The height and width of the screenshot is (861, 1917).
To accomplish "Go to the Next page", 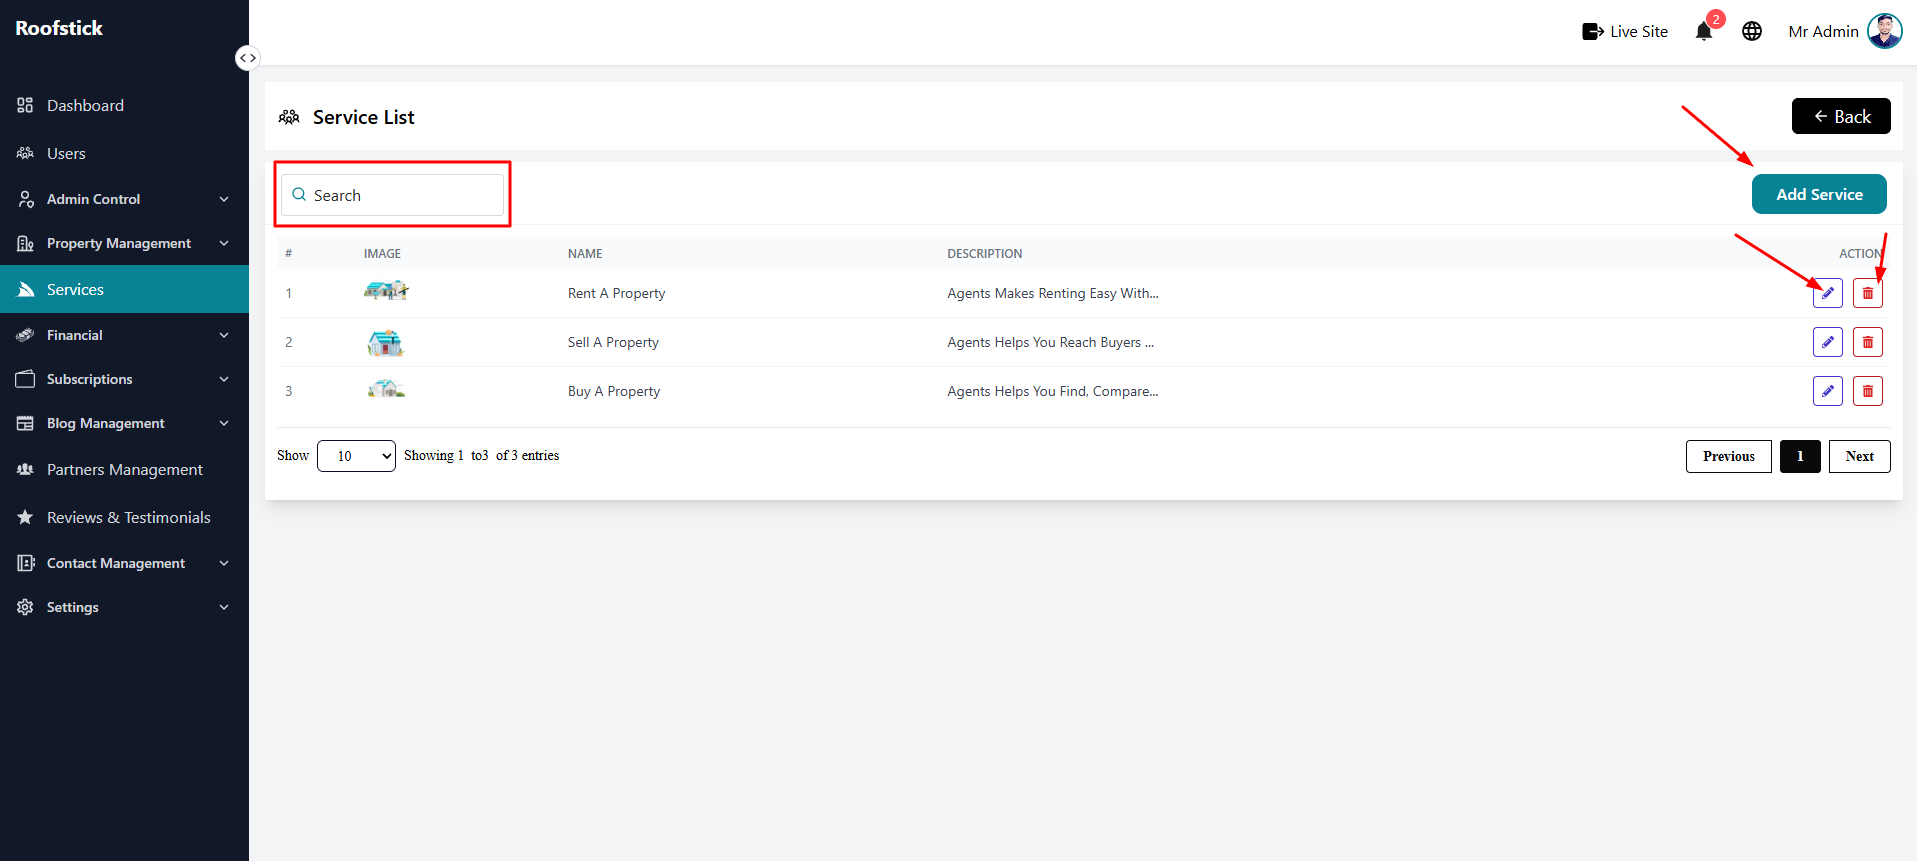I will coord(1860,456).
